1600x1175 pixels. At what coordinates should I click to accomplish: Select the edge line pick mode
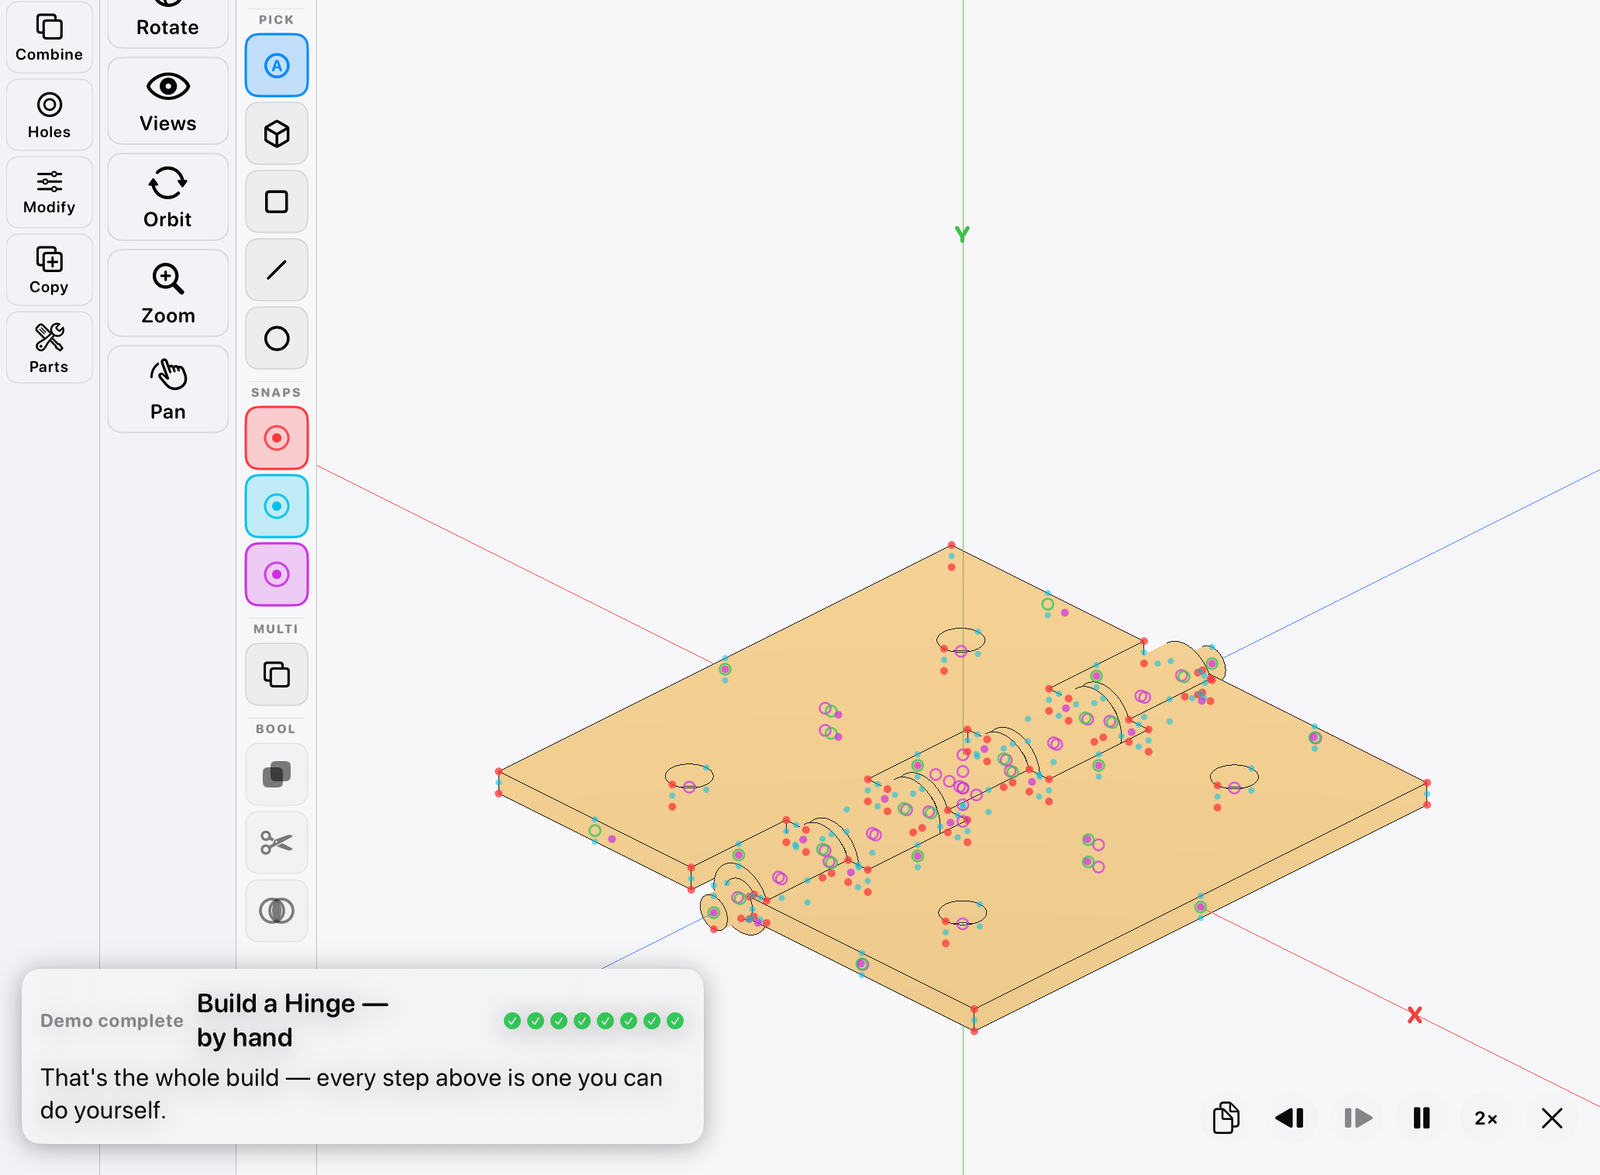(x=277, y=270)
